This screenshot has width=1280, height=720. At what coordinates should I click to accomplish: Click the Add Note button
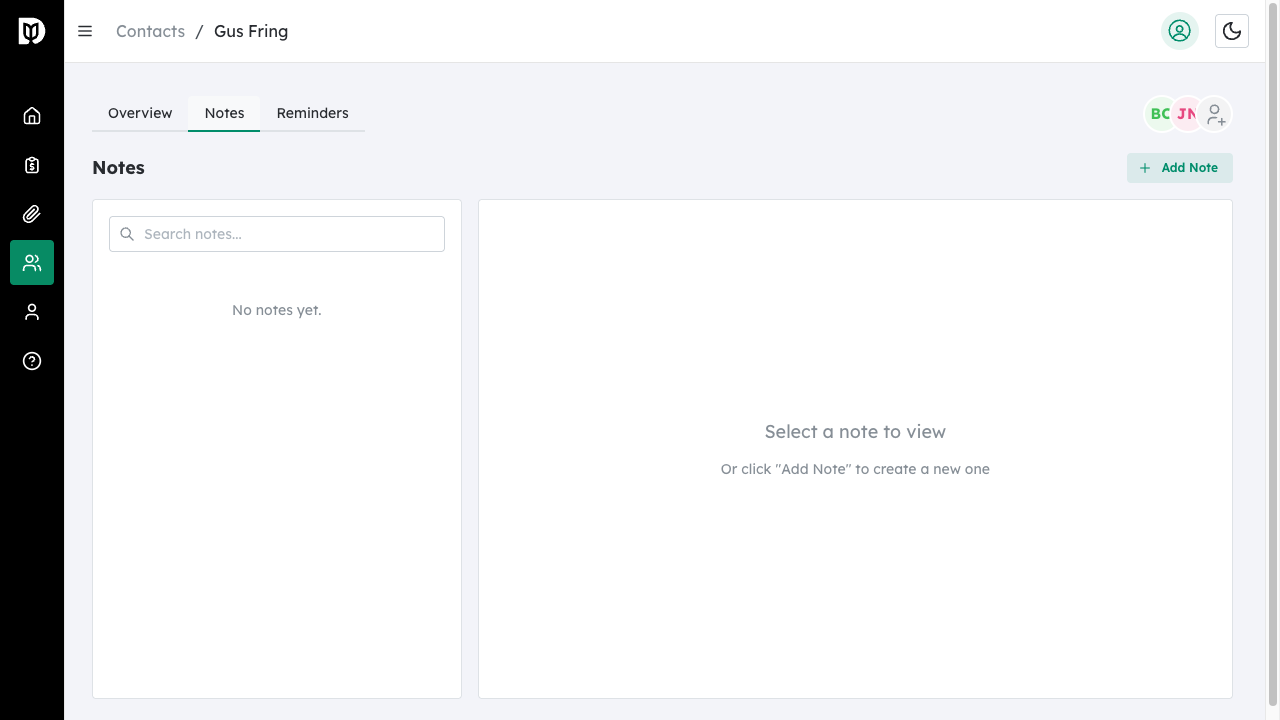[1179, 167]
